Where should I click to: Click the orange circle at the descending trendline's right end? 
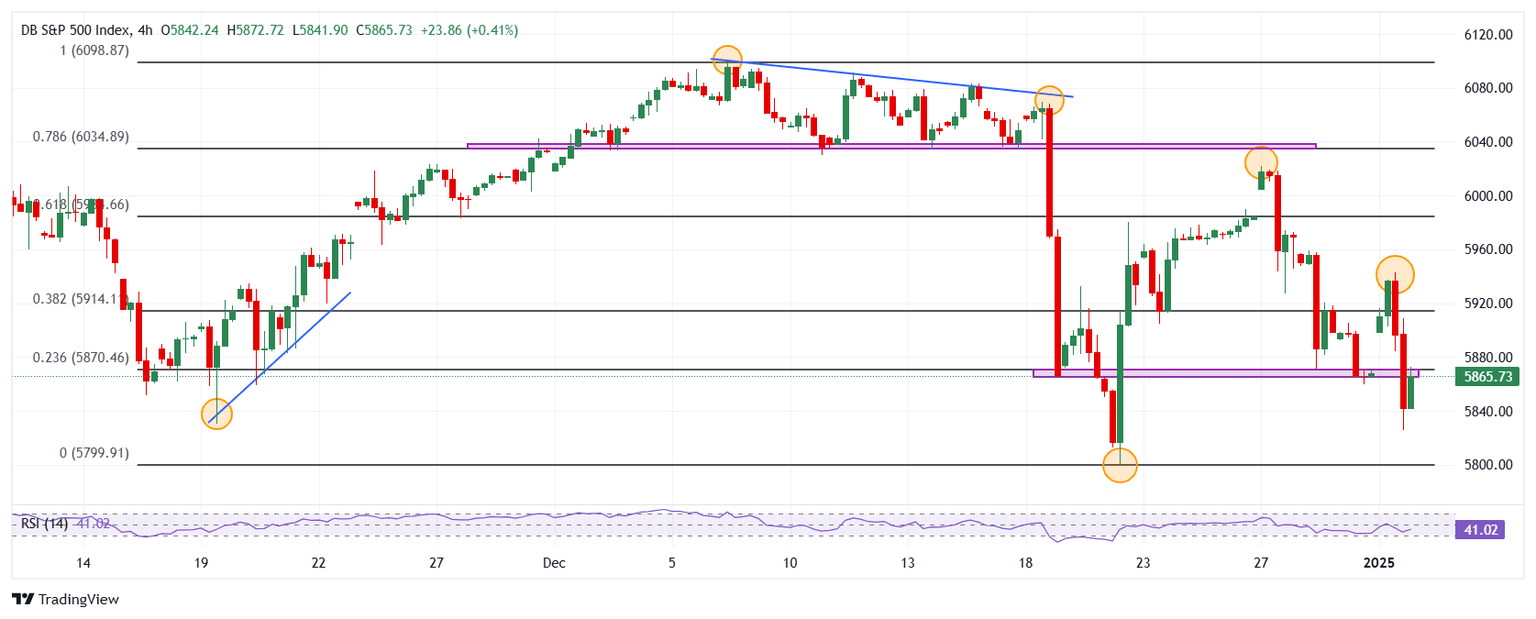click(1048, 99)
